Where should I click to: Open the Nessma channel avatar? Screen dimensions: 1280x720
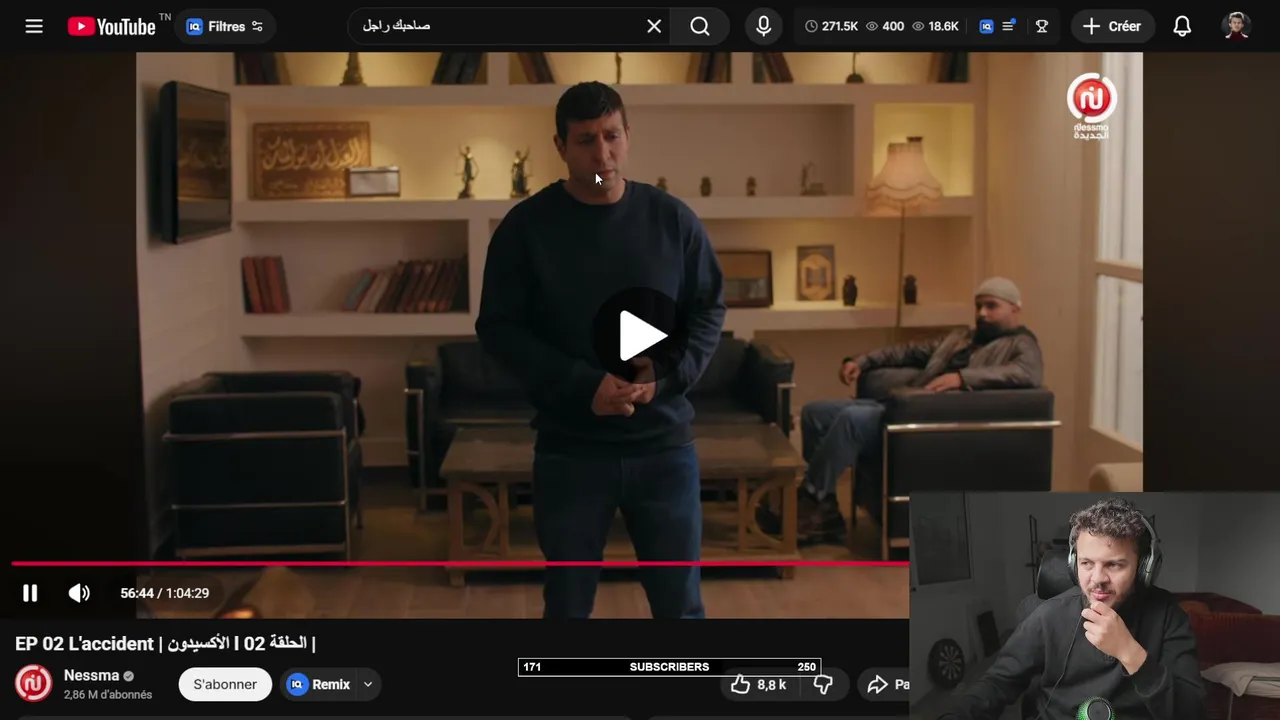33,684
